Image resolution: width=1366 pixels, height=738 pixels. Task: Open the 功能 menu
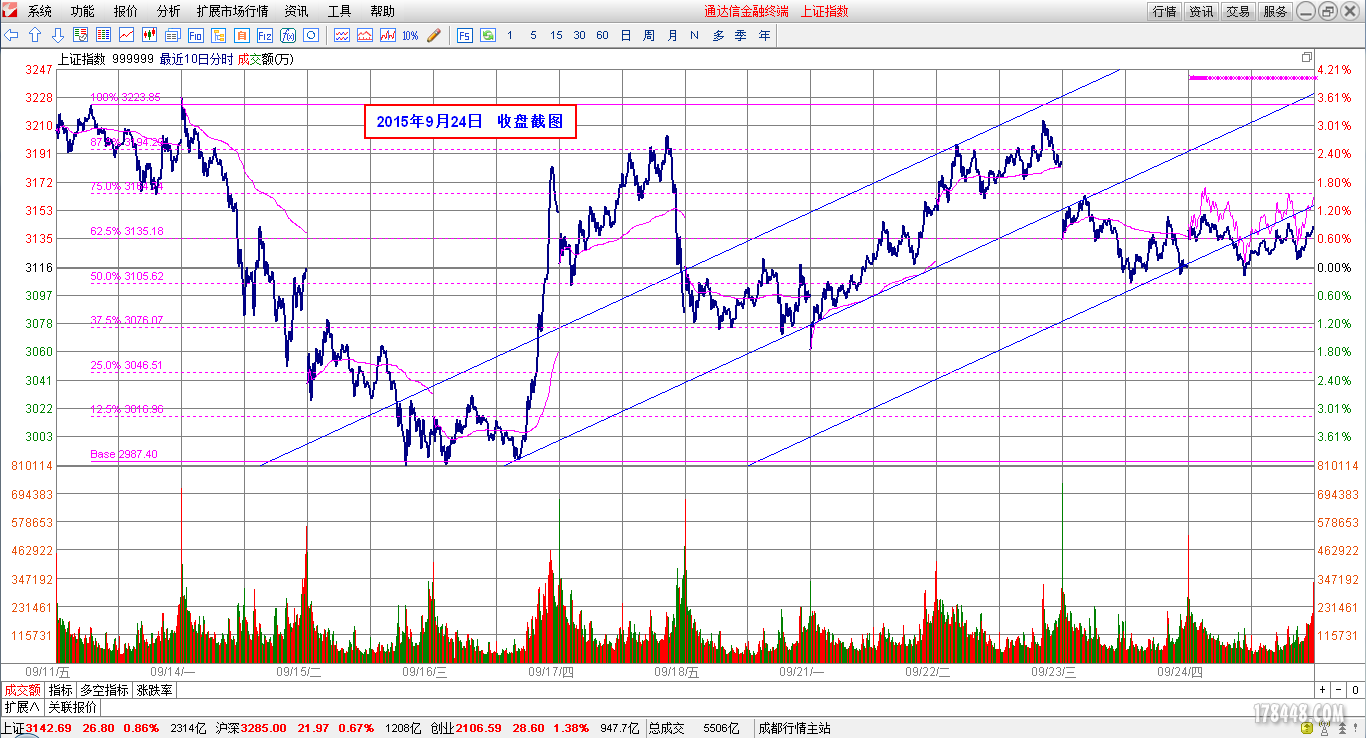point(83,11)
